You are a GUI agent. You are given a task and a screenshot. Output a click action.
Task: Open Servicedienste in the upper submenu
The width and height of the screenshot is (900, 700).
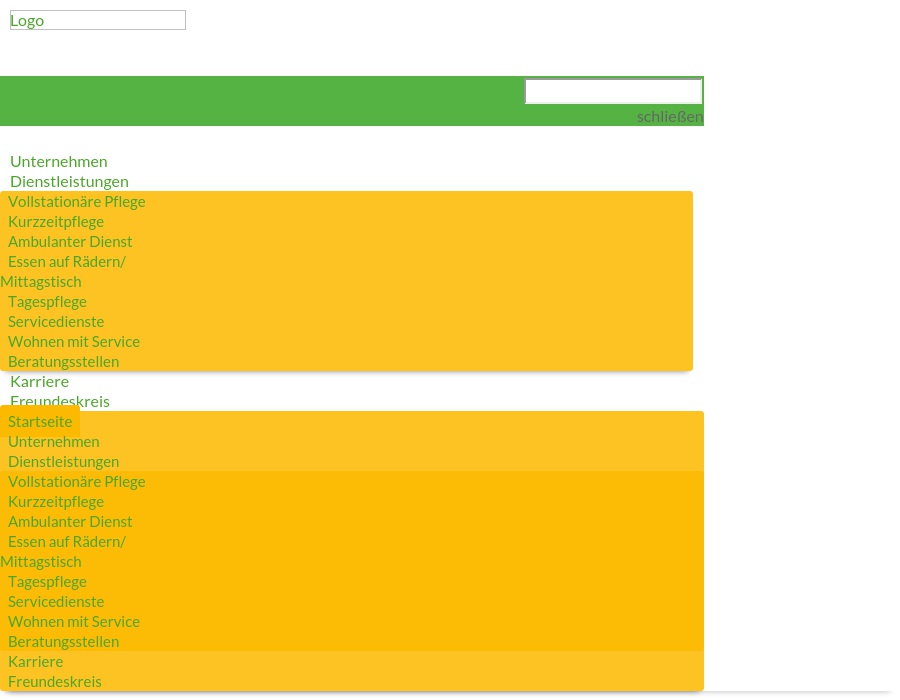tap(56, 321)
